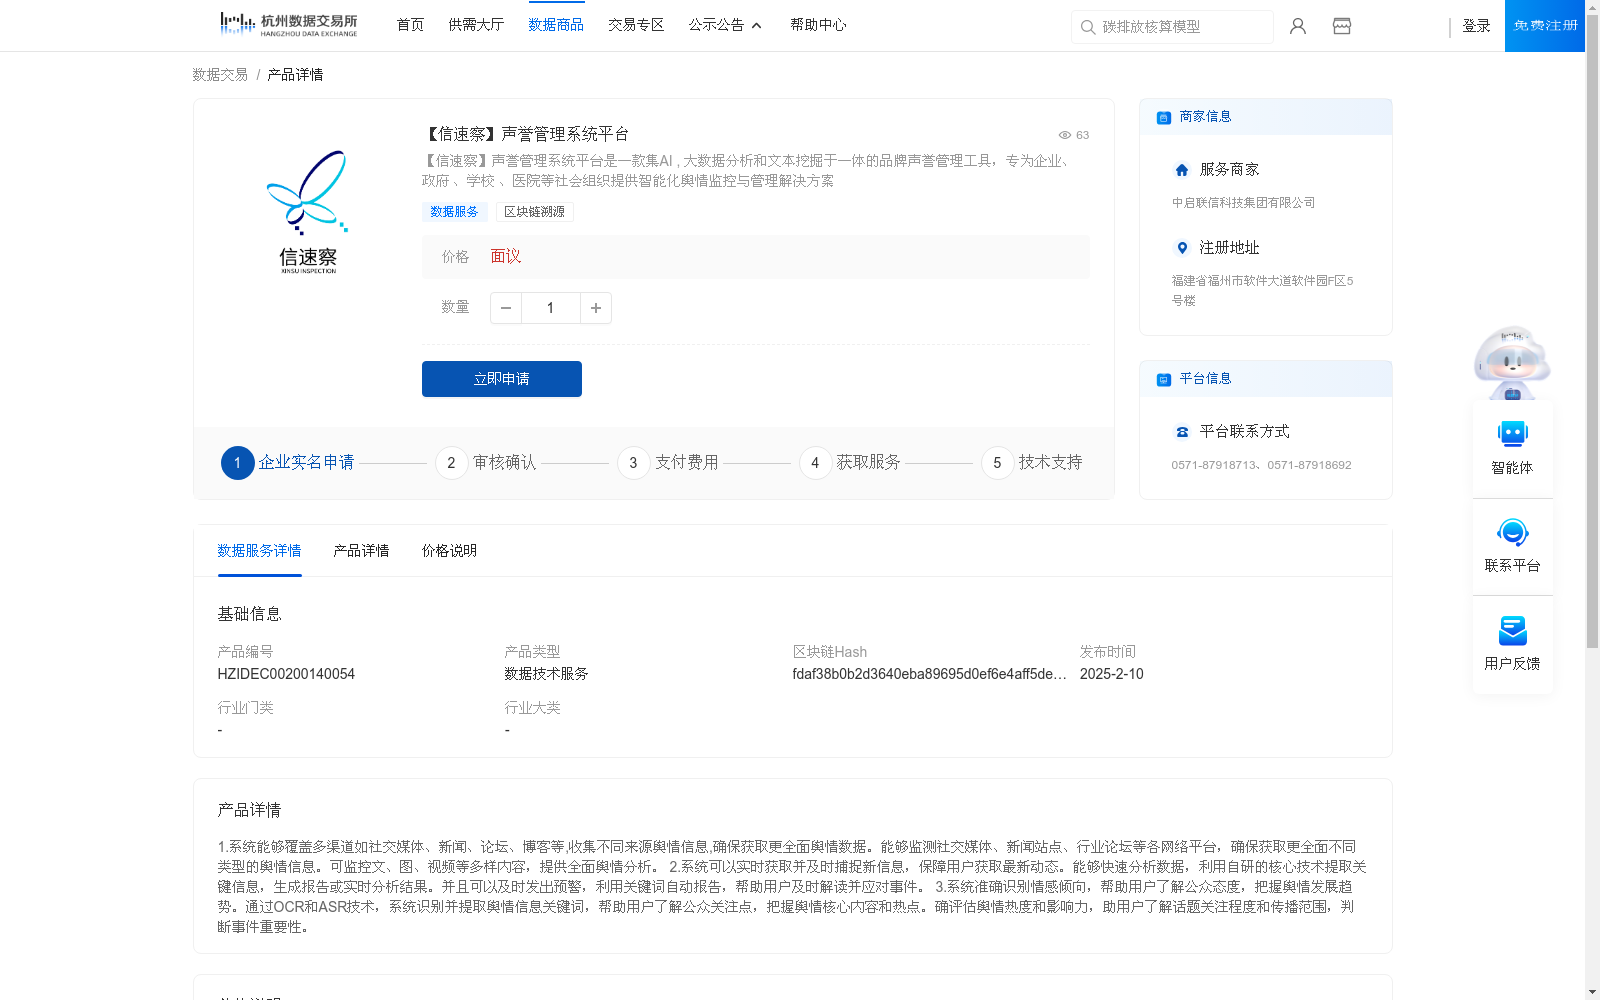This screenshot has height=1000, width=1600.
Task: Expand the 公示公告 dropdown menu
Action: 725,25
